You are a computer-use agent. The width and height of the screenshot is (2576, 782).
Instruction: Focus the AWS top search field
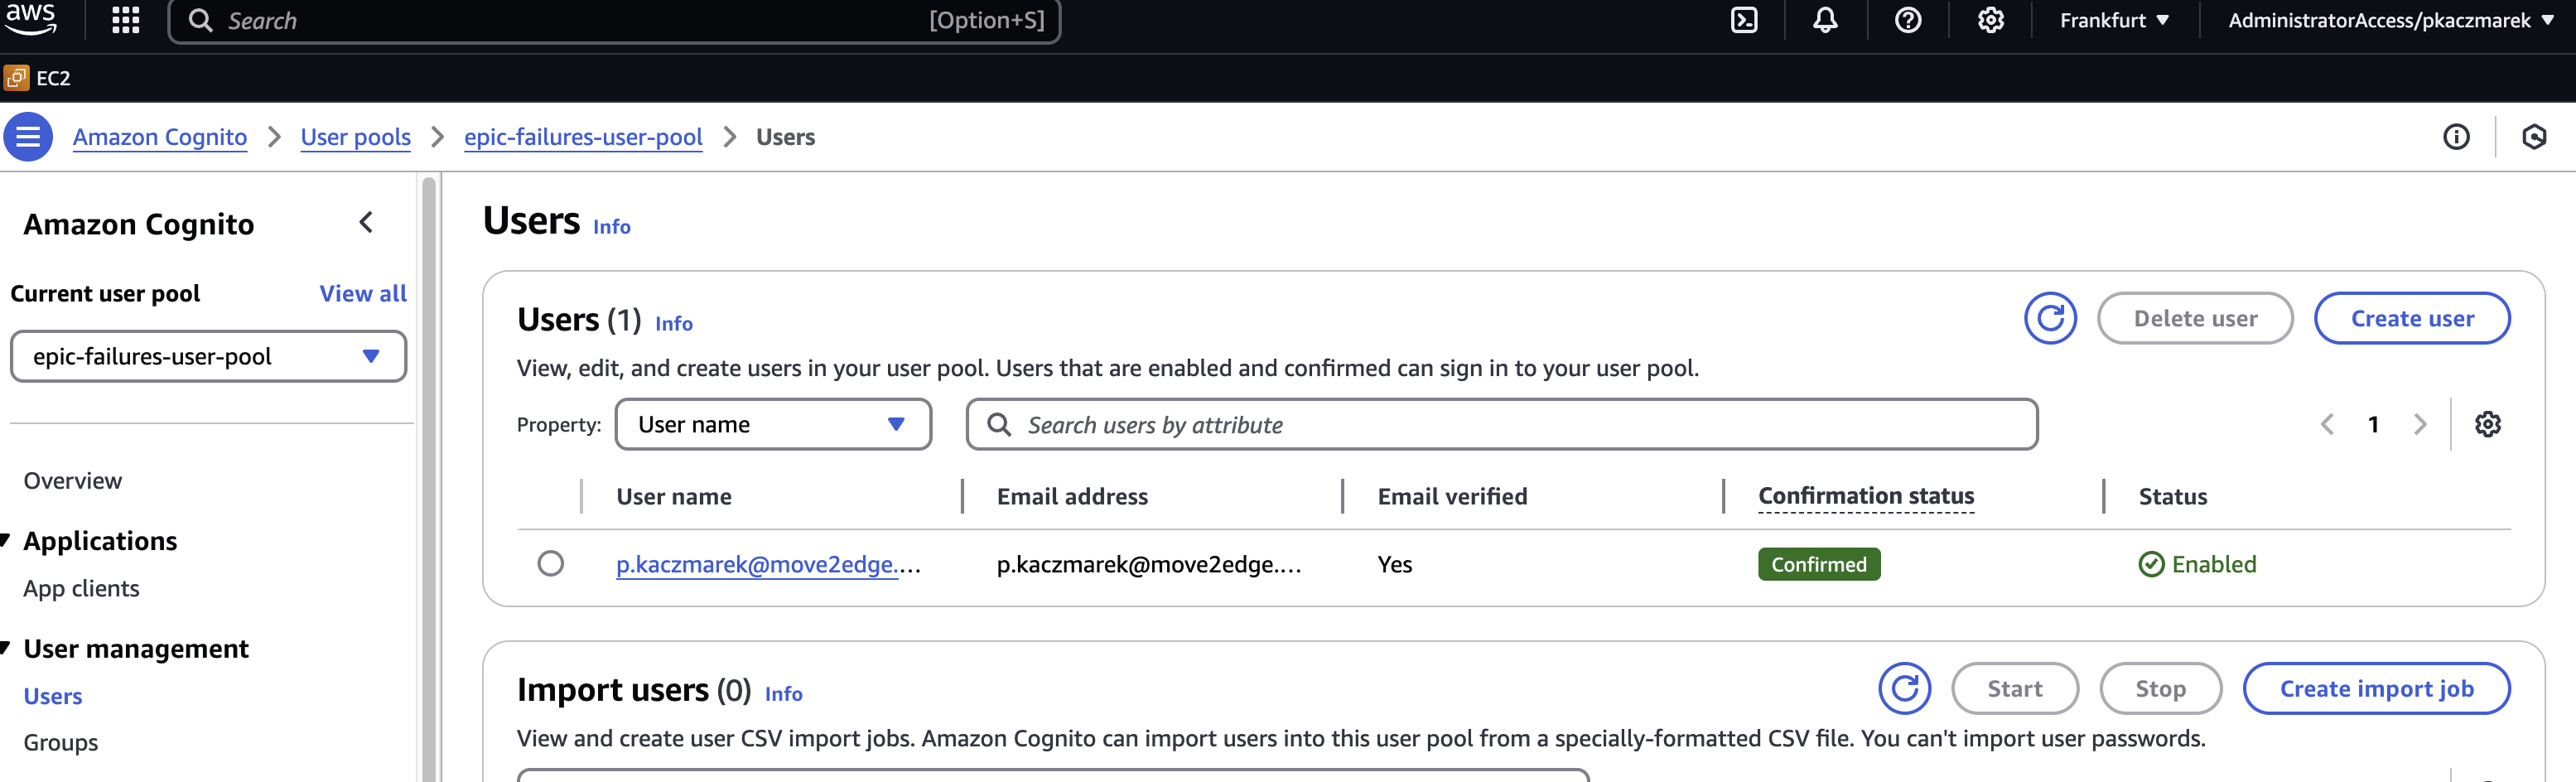click(614, 20)
